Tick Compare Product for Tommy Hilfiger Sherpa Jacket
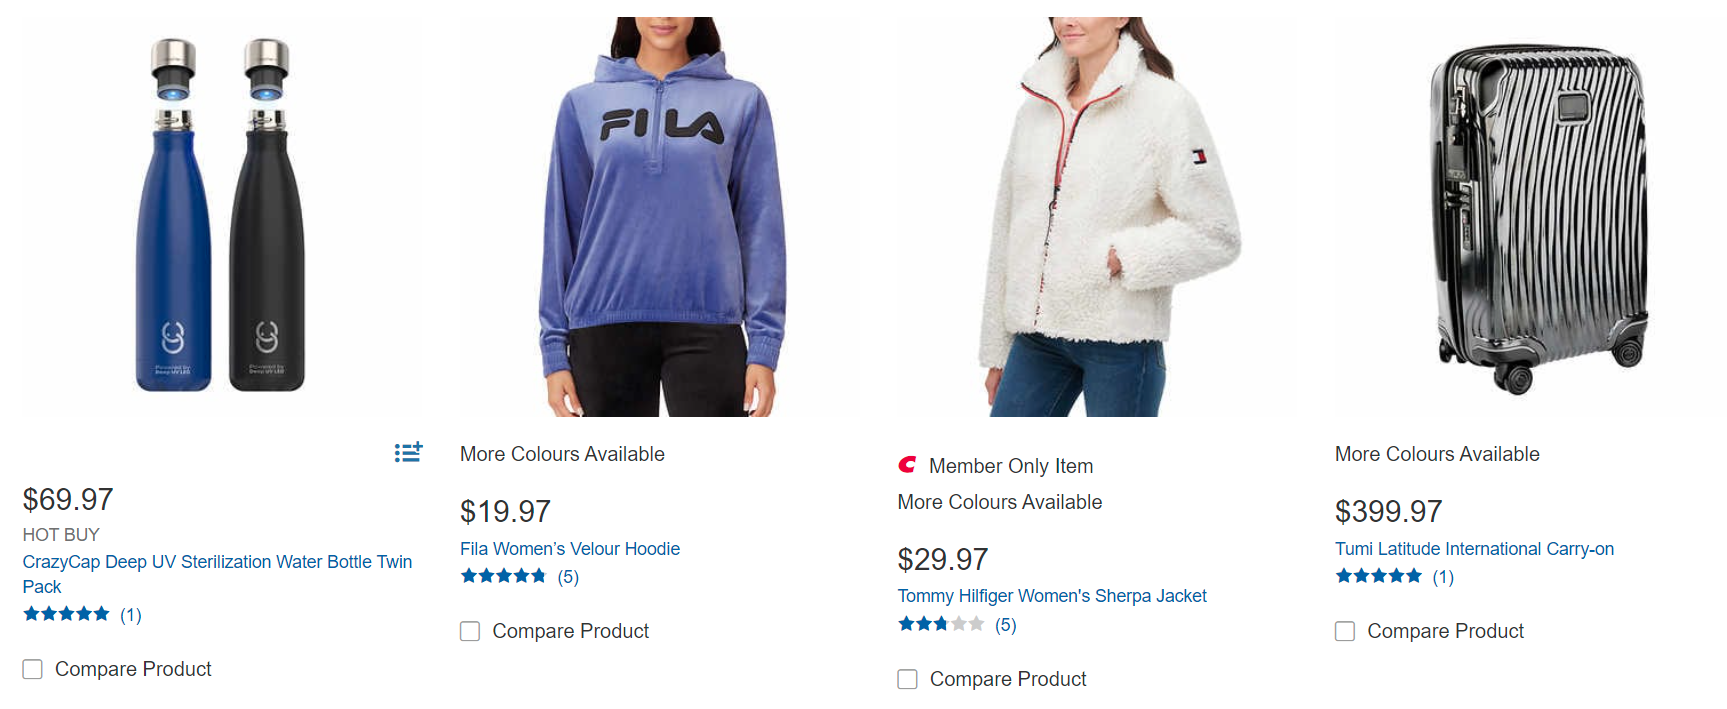 coord(908,679)
